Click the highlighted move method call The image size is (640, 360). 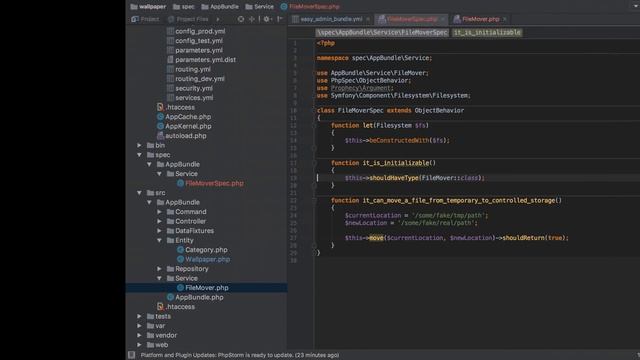tap(376, 238)
